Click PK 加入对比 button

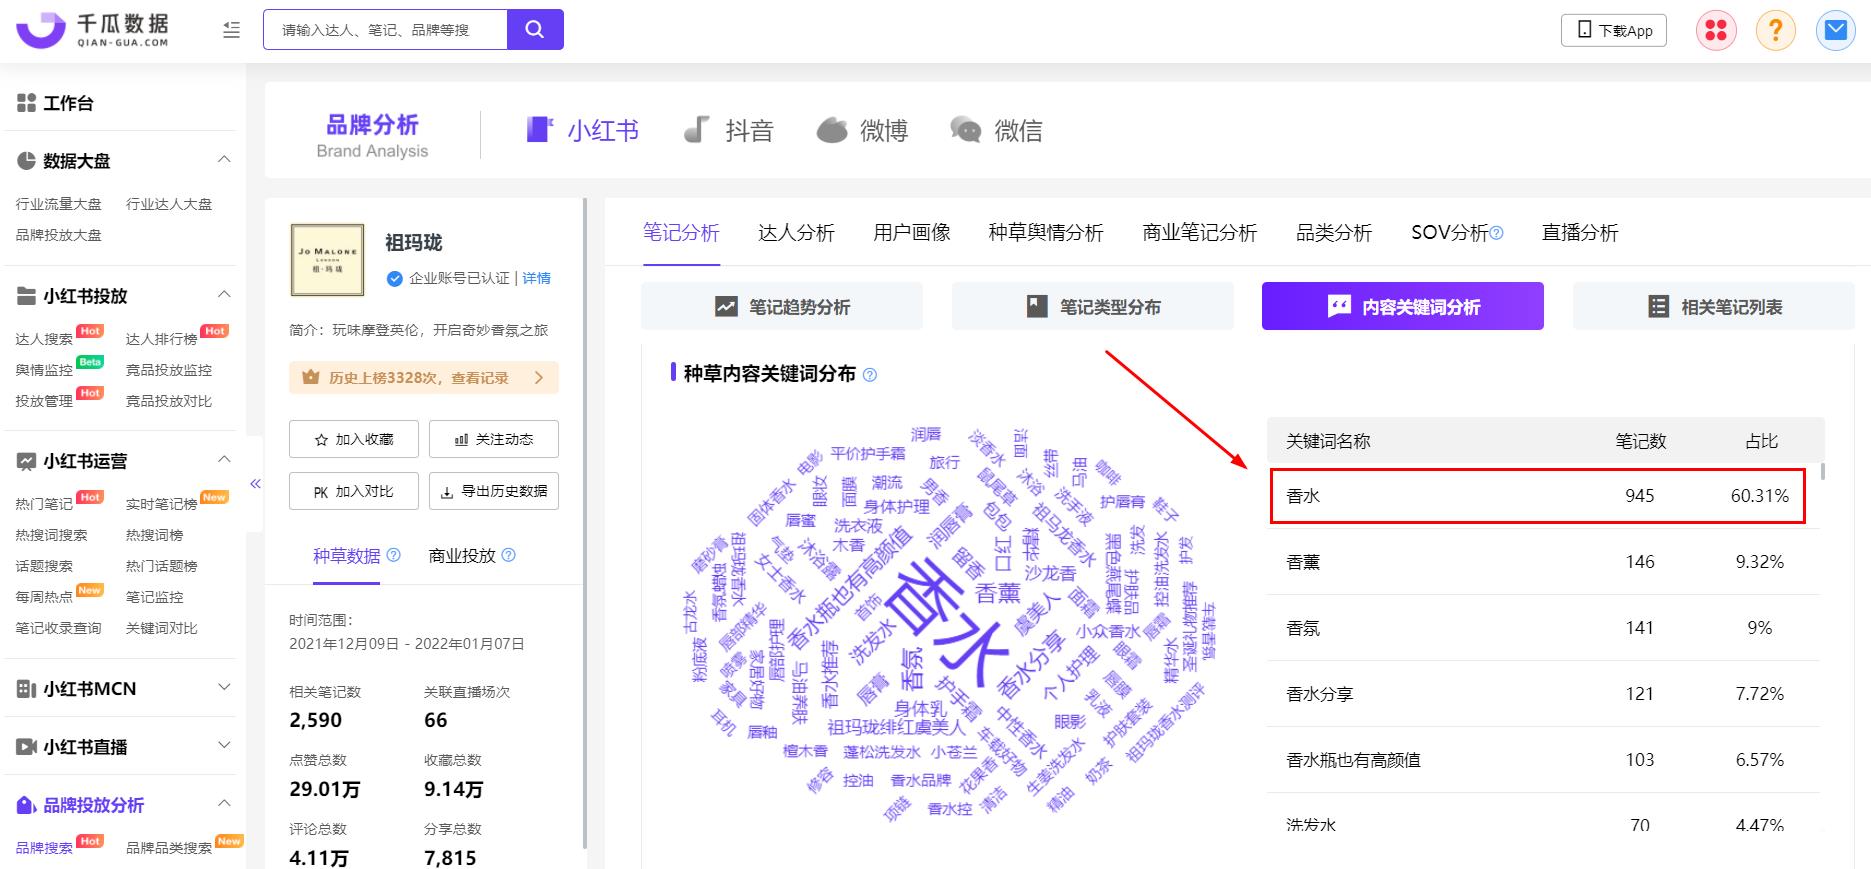click(354, 491)
